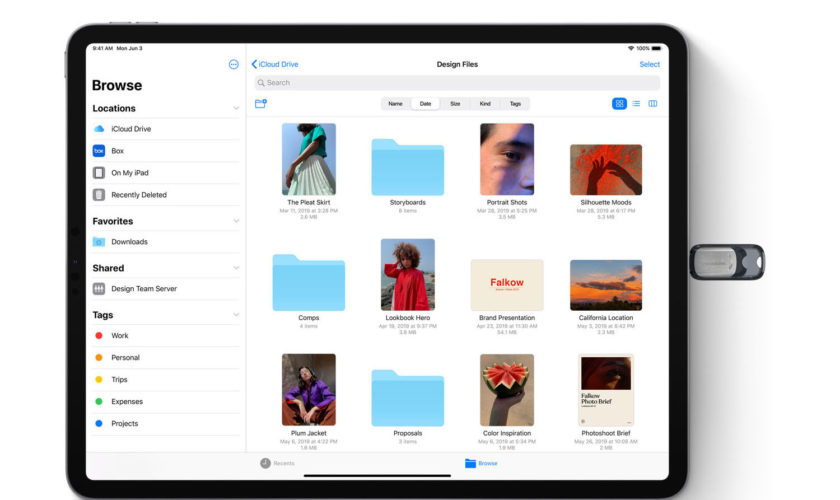Open the Recently Deleted trash location

(166, 195)
